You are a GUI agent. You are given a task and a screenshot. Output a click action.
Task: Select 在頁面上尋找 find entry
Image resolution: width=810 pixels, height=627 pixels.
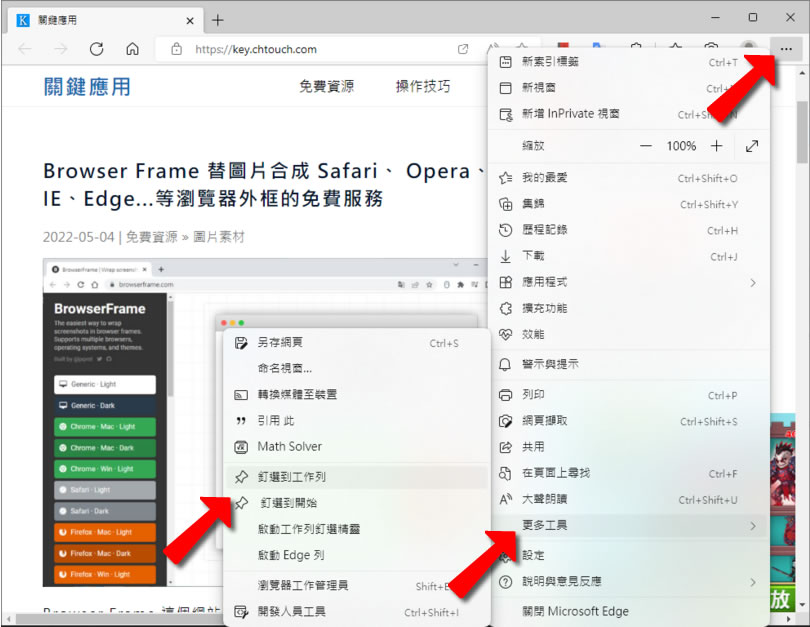(x=628, y=473)
